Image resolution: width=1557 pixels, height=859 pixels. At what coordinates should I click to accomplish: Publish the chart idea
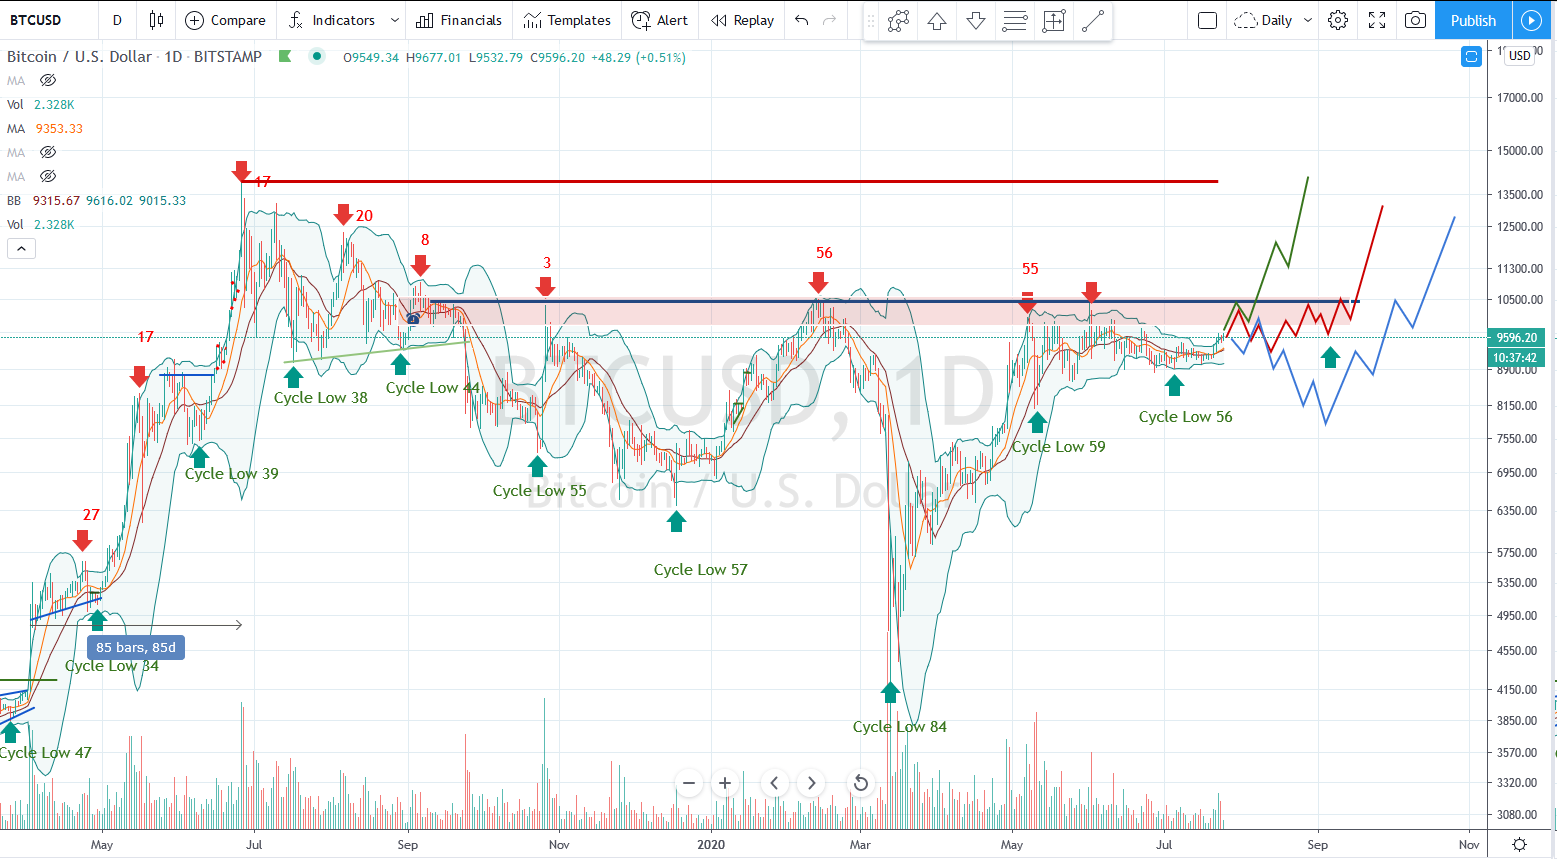coord(1473,20)
